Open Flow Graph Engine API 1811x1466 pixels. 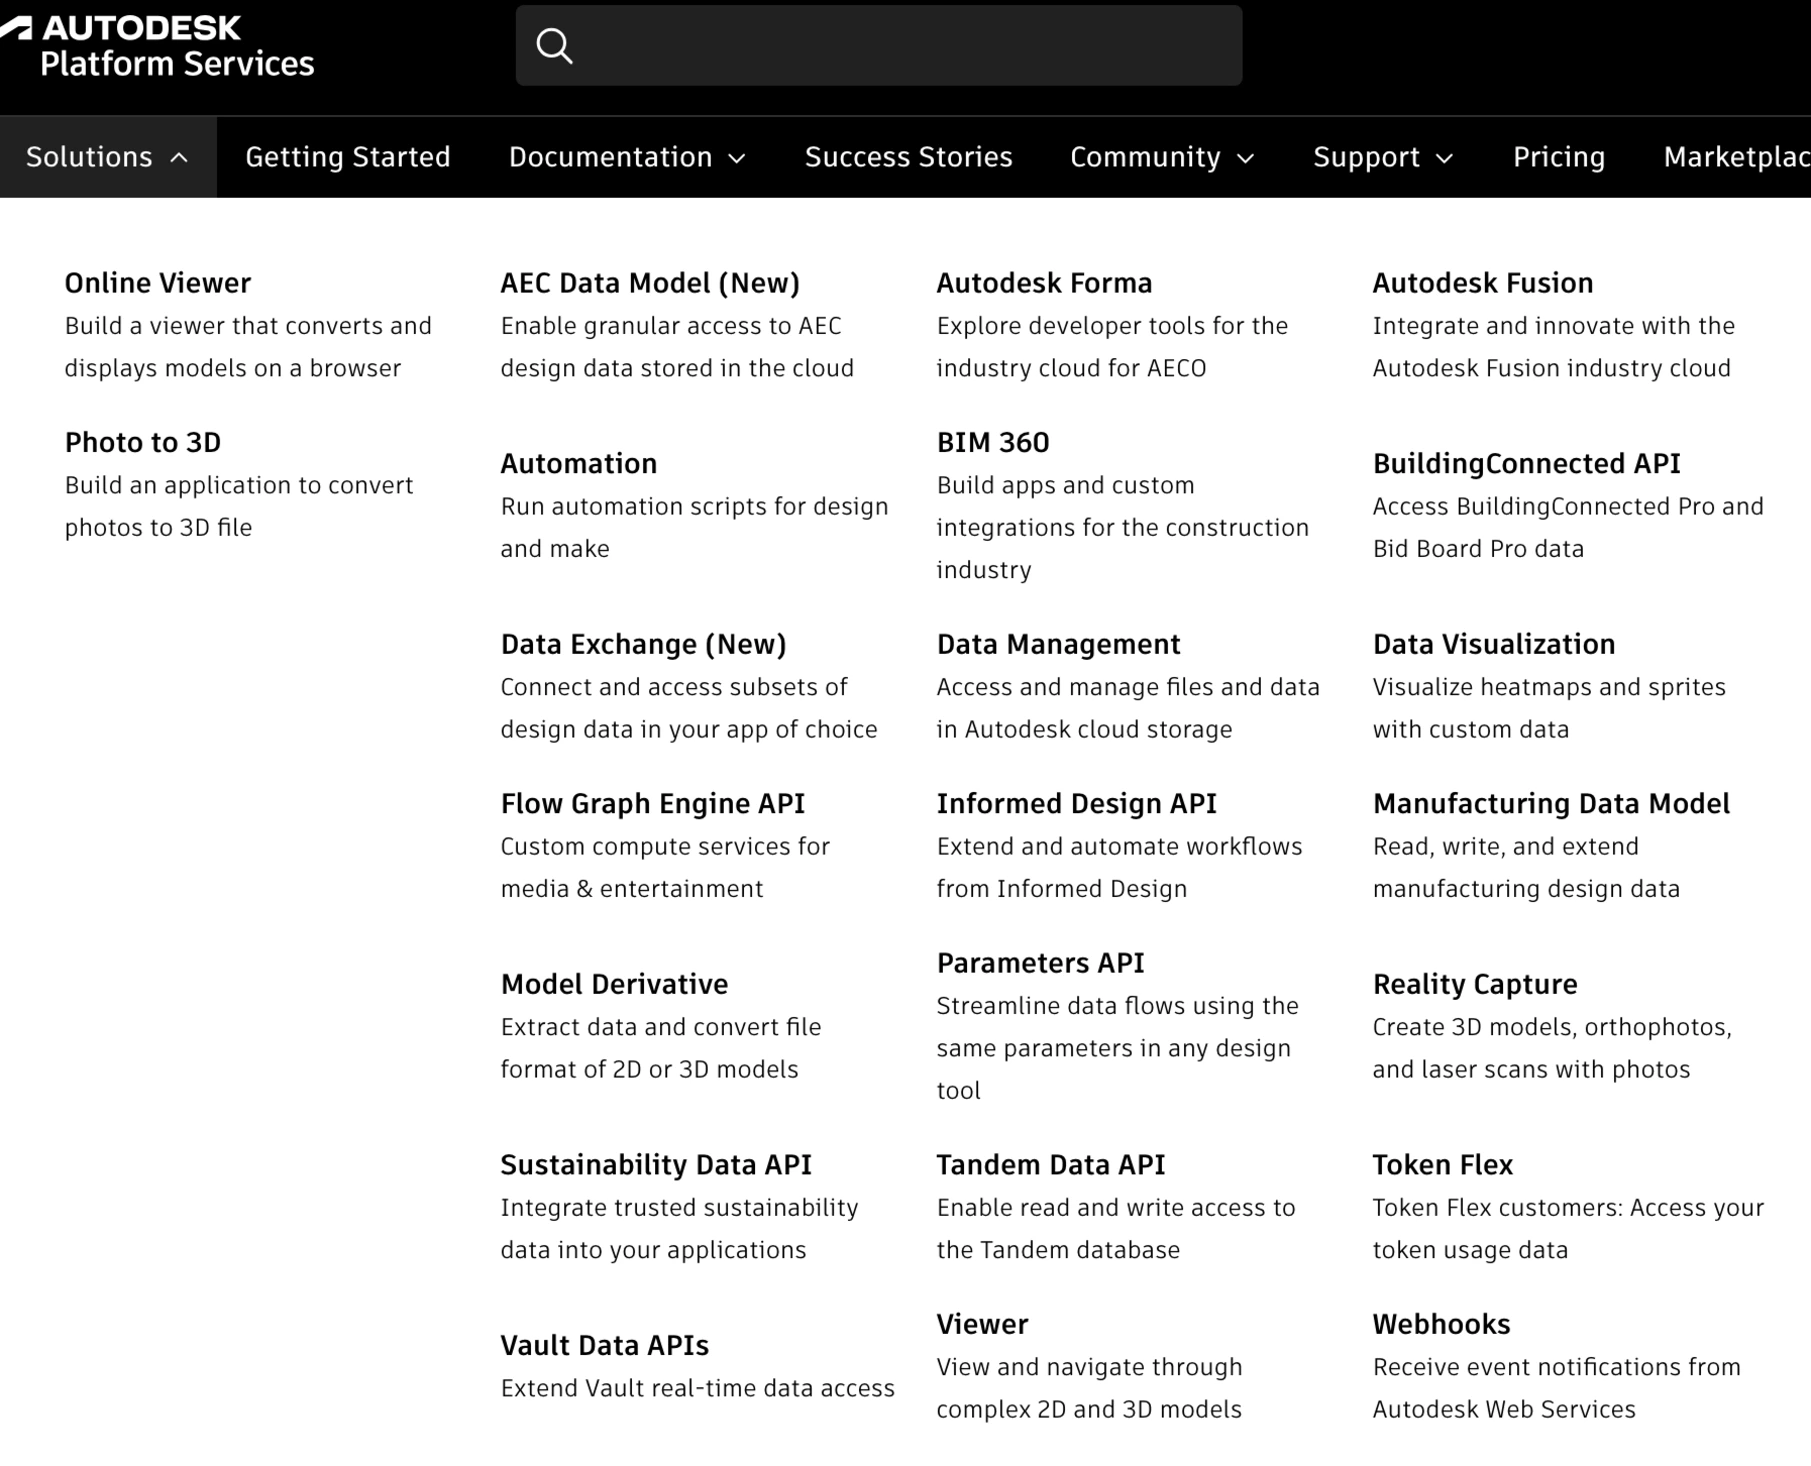pyautogui.click(x=653, y=803)
